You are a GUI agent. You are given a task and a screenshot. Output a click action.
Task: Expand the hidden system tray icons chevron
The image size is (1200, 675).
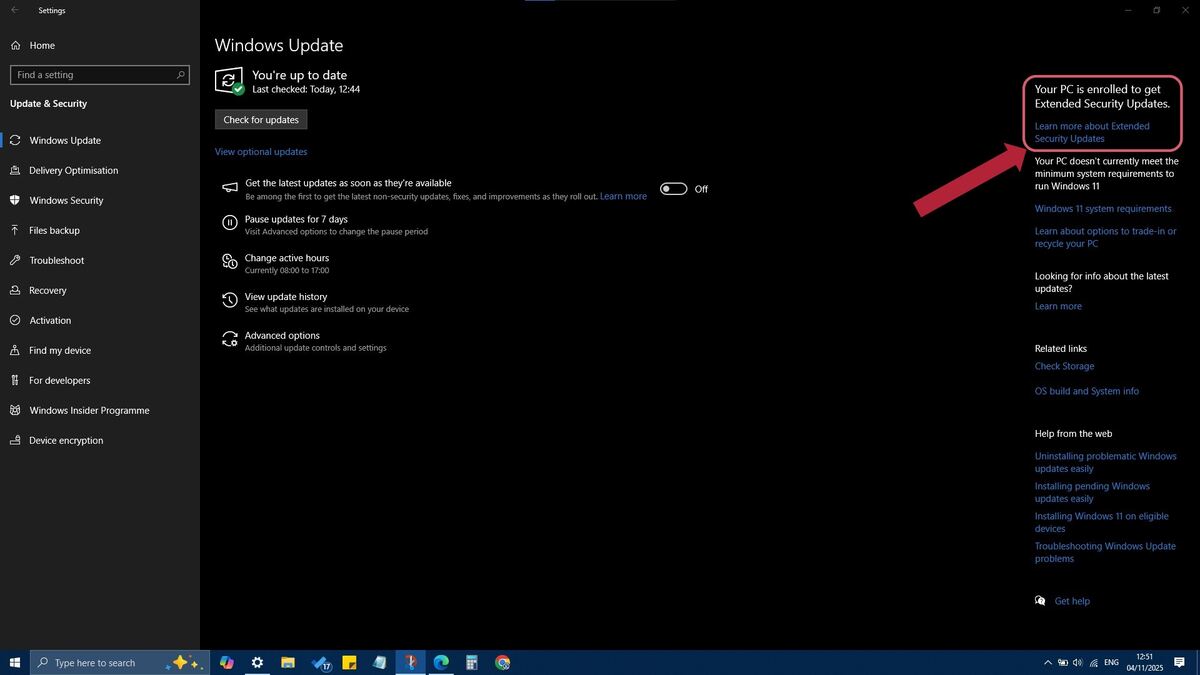click(x=1047, y=662)
